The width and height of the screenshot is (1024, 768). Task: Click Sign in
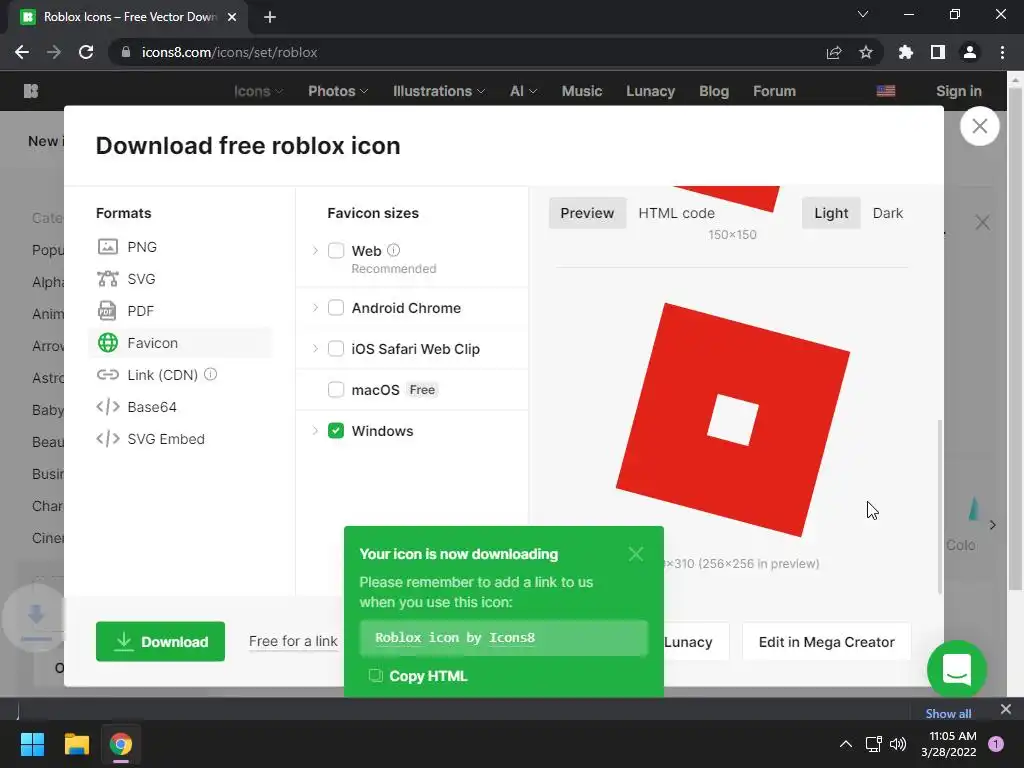[x=958, y=91]
